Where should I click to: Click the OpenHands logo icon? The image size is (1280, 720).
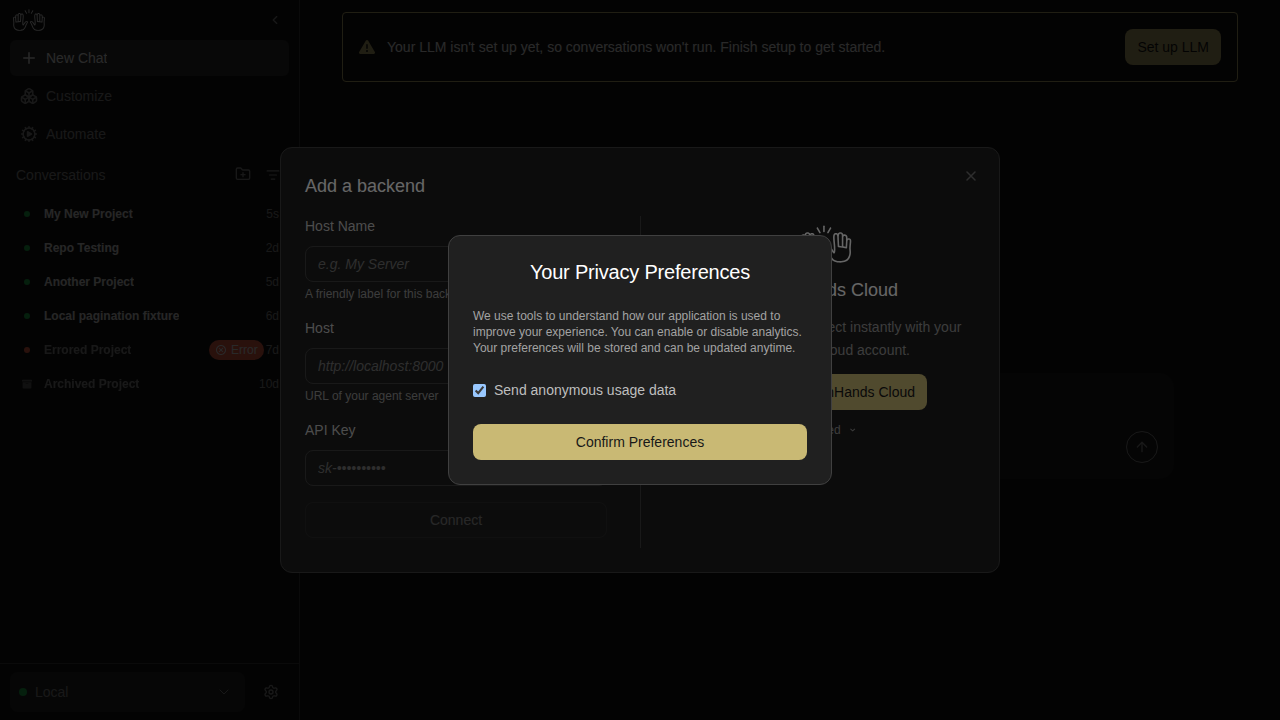29,20
